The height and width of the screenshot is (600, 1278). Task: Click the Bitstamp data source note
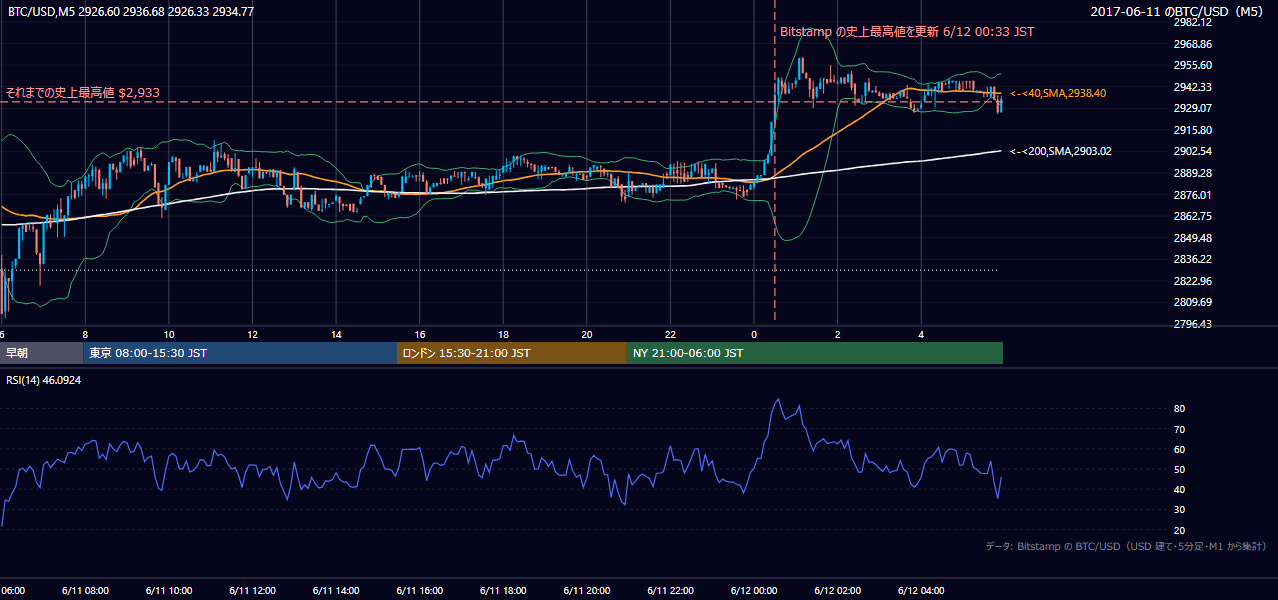(x=1126, y=546)
